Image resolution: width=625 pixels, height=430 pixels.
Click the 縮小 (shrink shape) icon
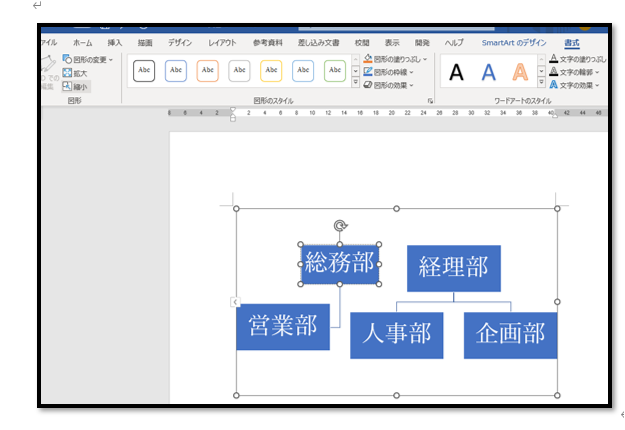tap(75, 87)
